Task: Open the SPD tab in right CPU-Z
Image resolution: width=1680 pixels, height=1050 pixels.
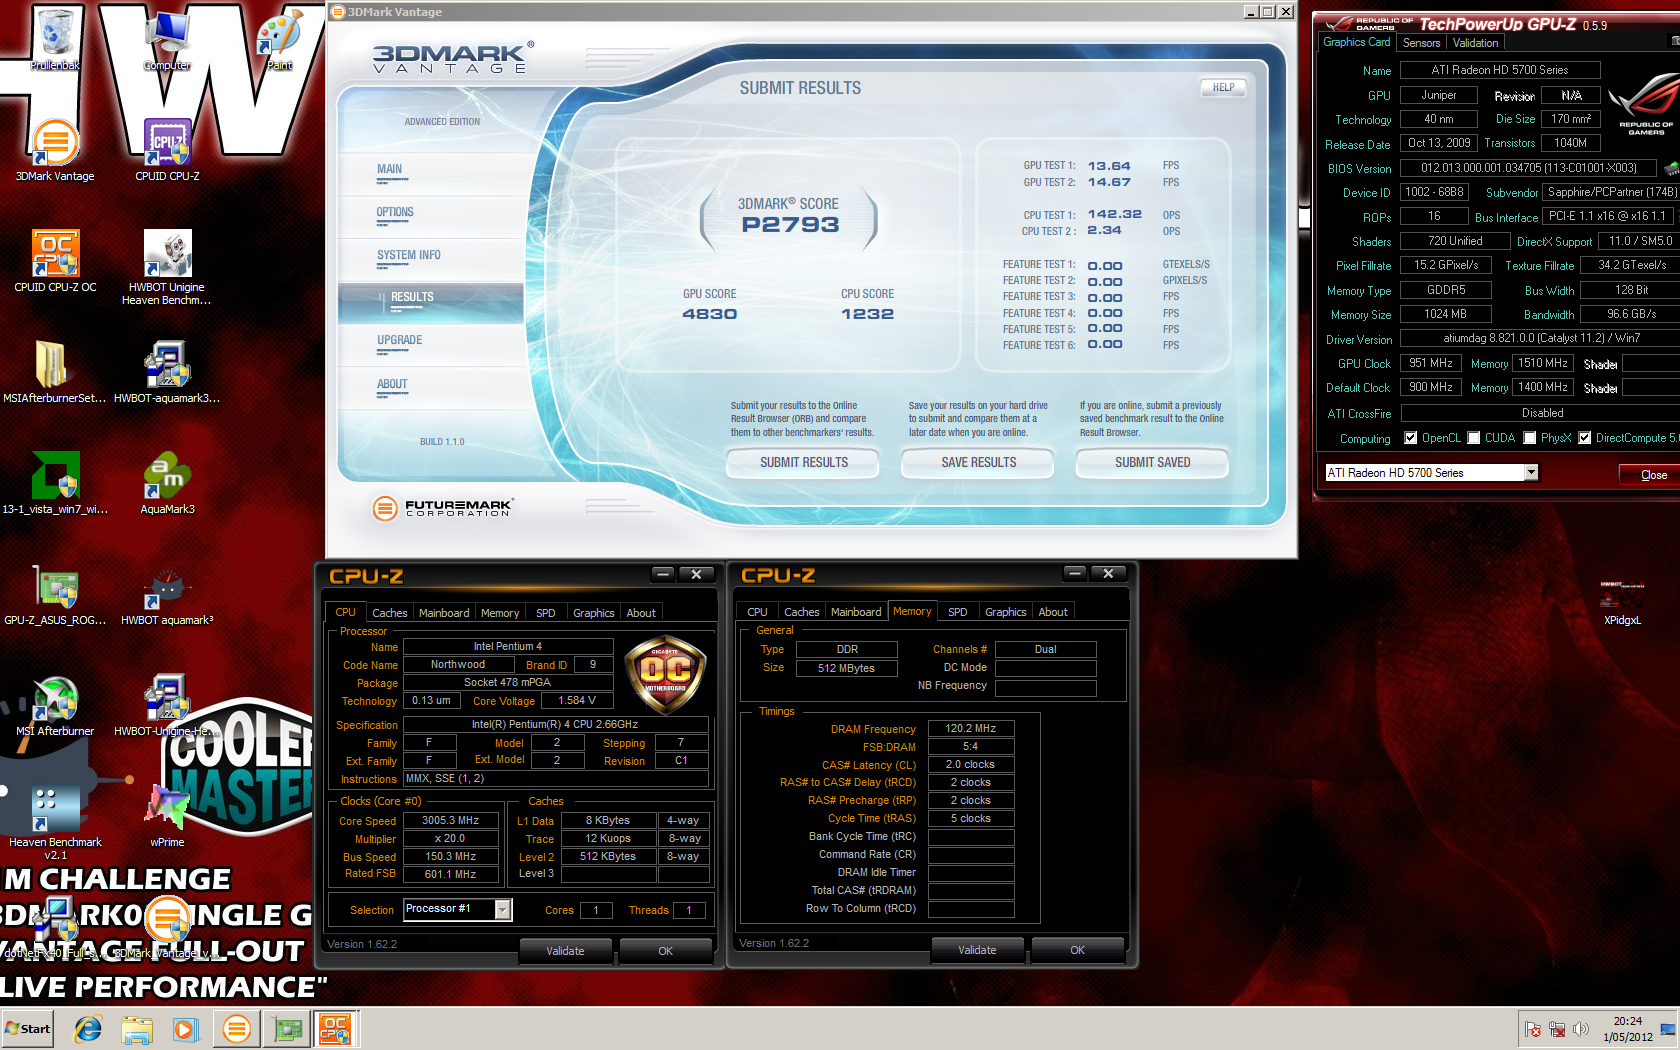Action: tap(958, 612)
